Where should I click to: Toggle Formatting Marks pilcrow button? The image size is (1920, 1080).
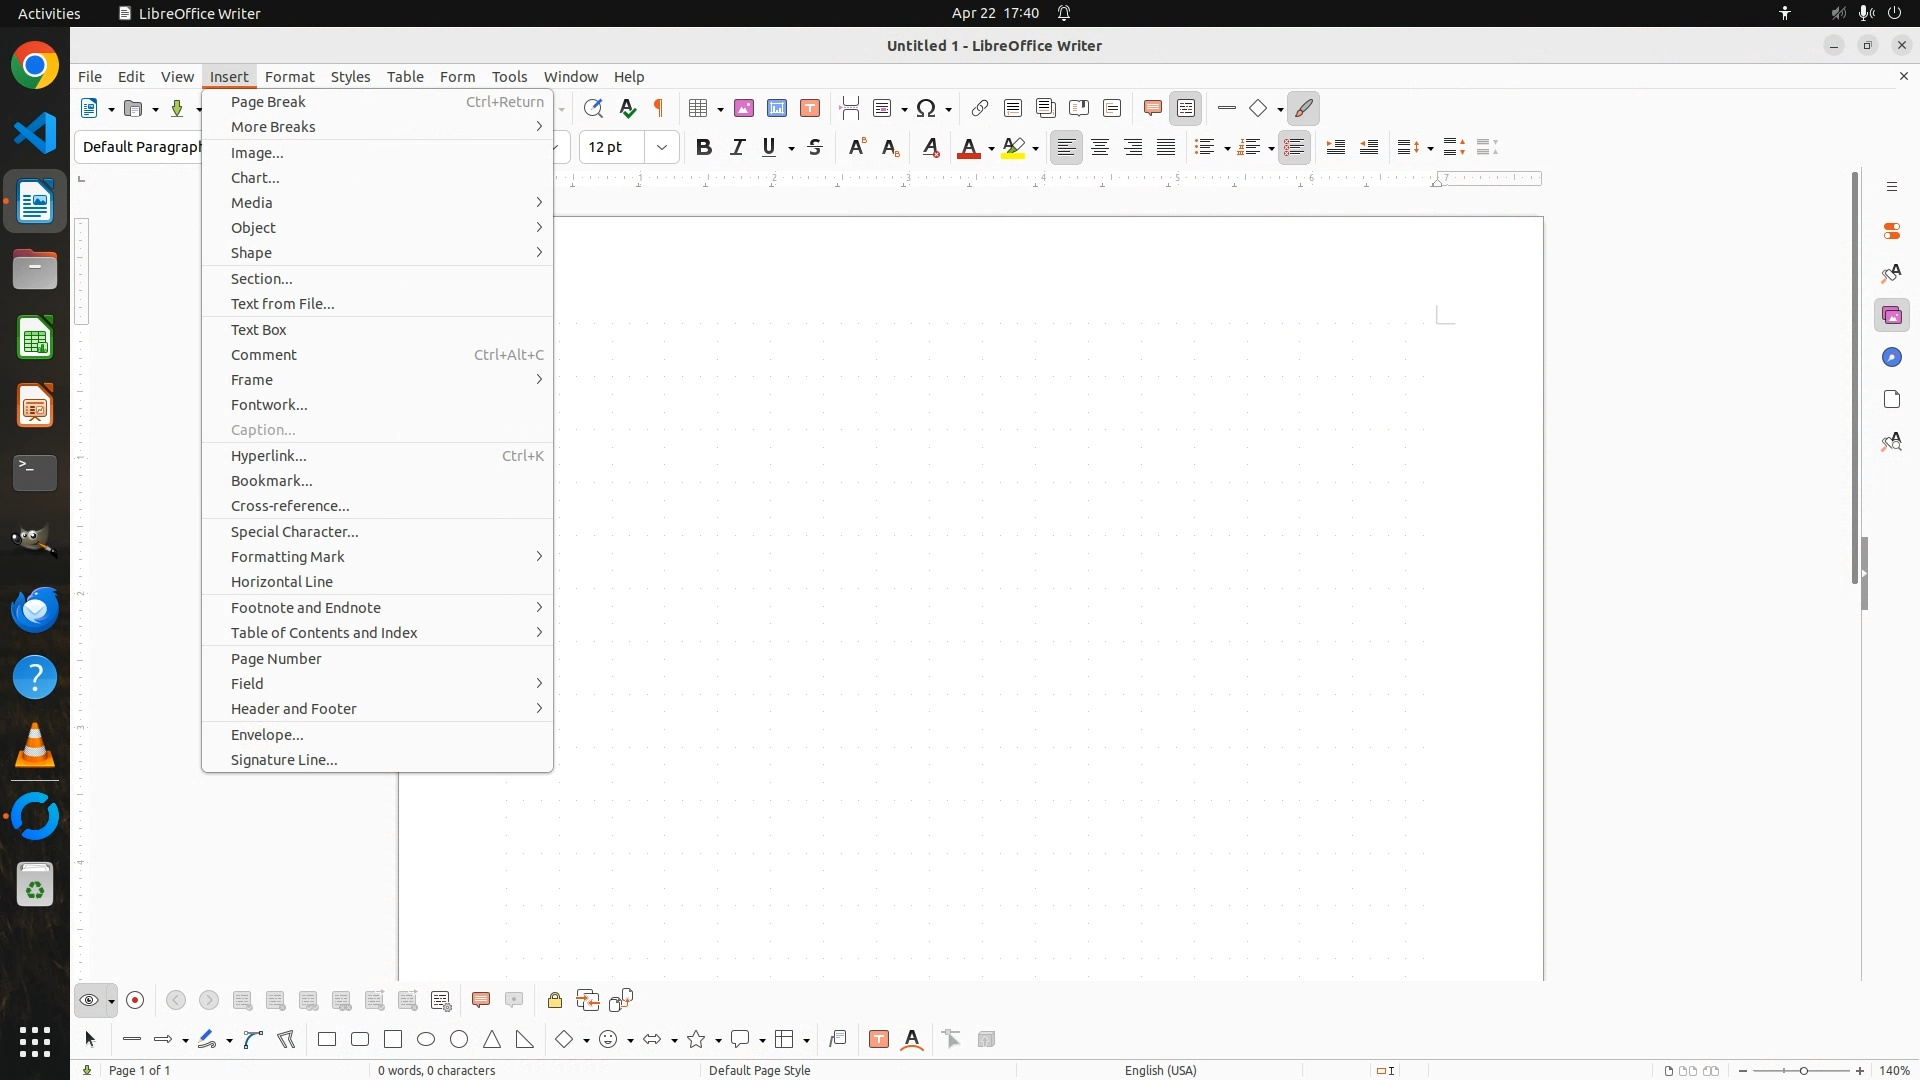coord(659,108)
